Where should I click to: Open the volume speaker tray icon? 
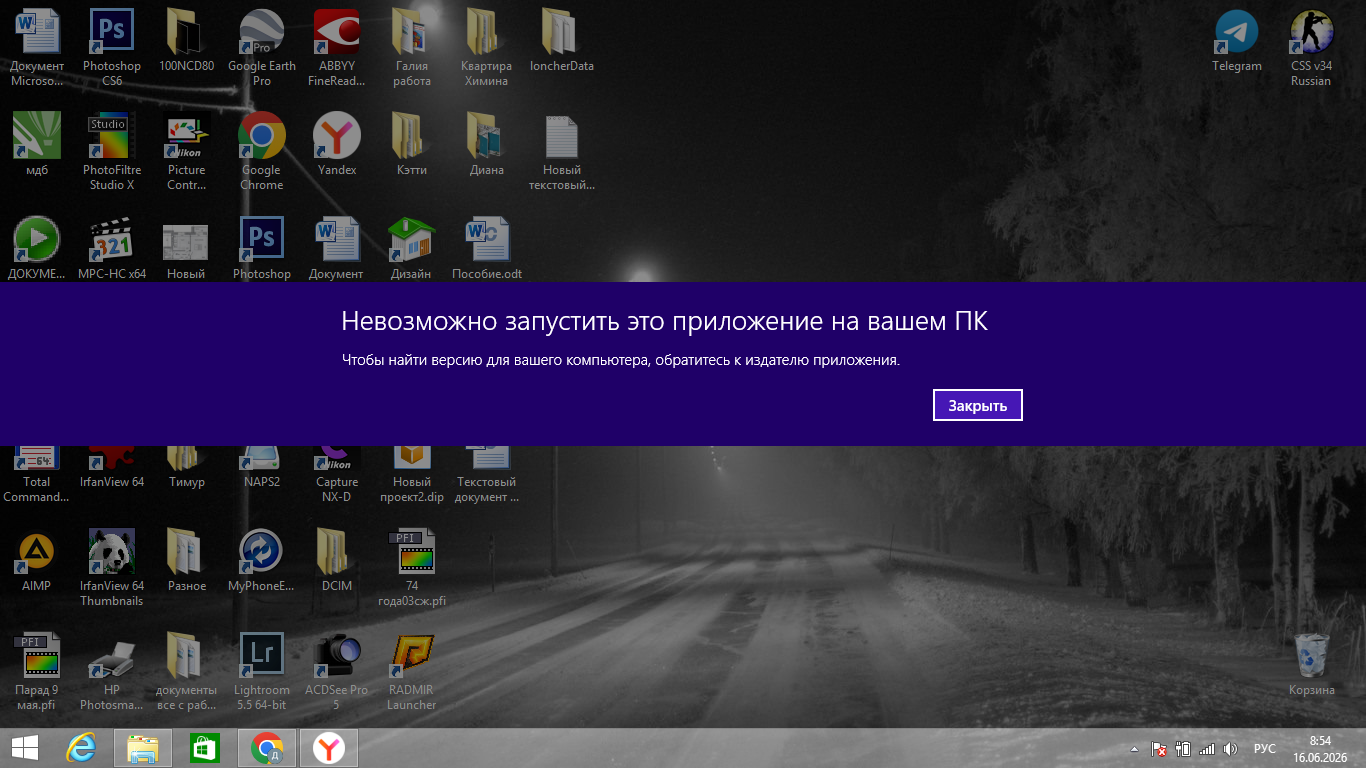pos(1231,748)
